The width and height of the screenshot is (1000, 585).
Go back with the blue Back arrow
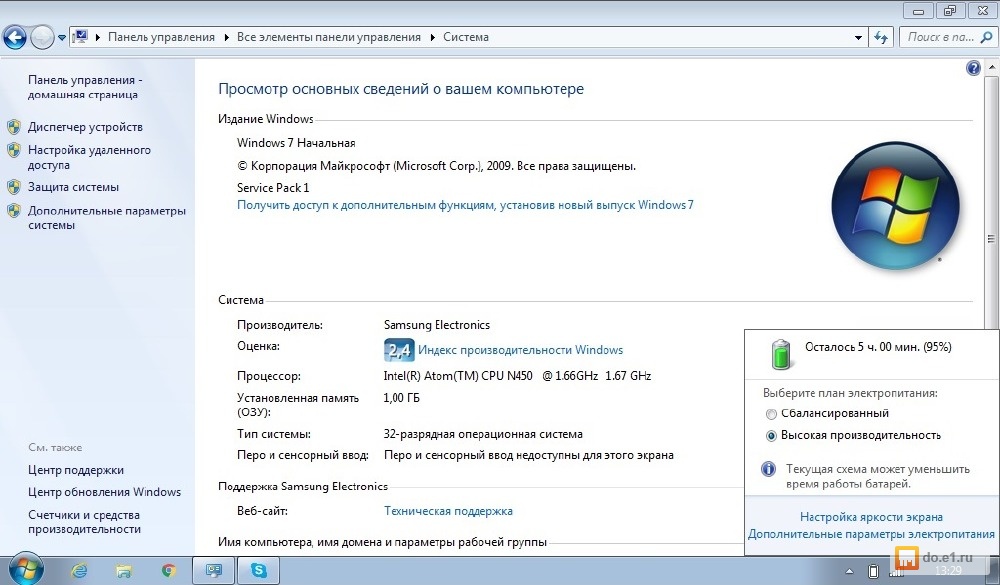pyautogui.click(x=15, y=38)
